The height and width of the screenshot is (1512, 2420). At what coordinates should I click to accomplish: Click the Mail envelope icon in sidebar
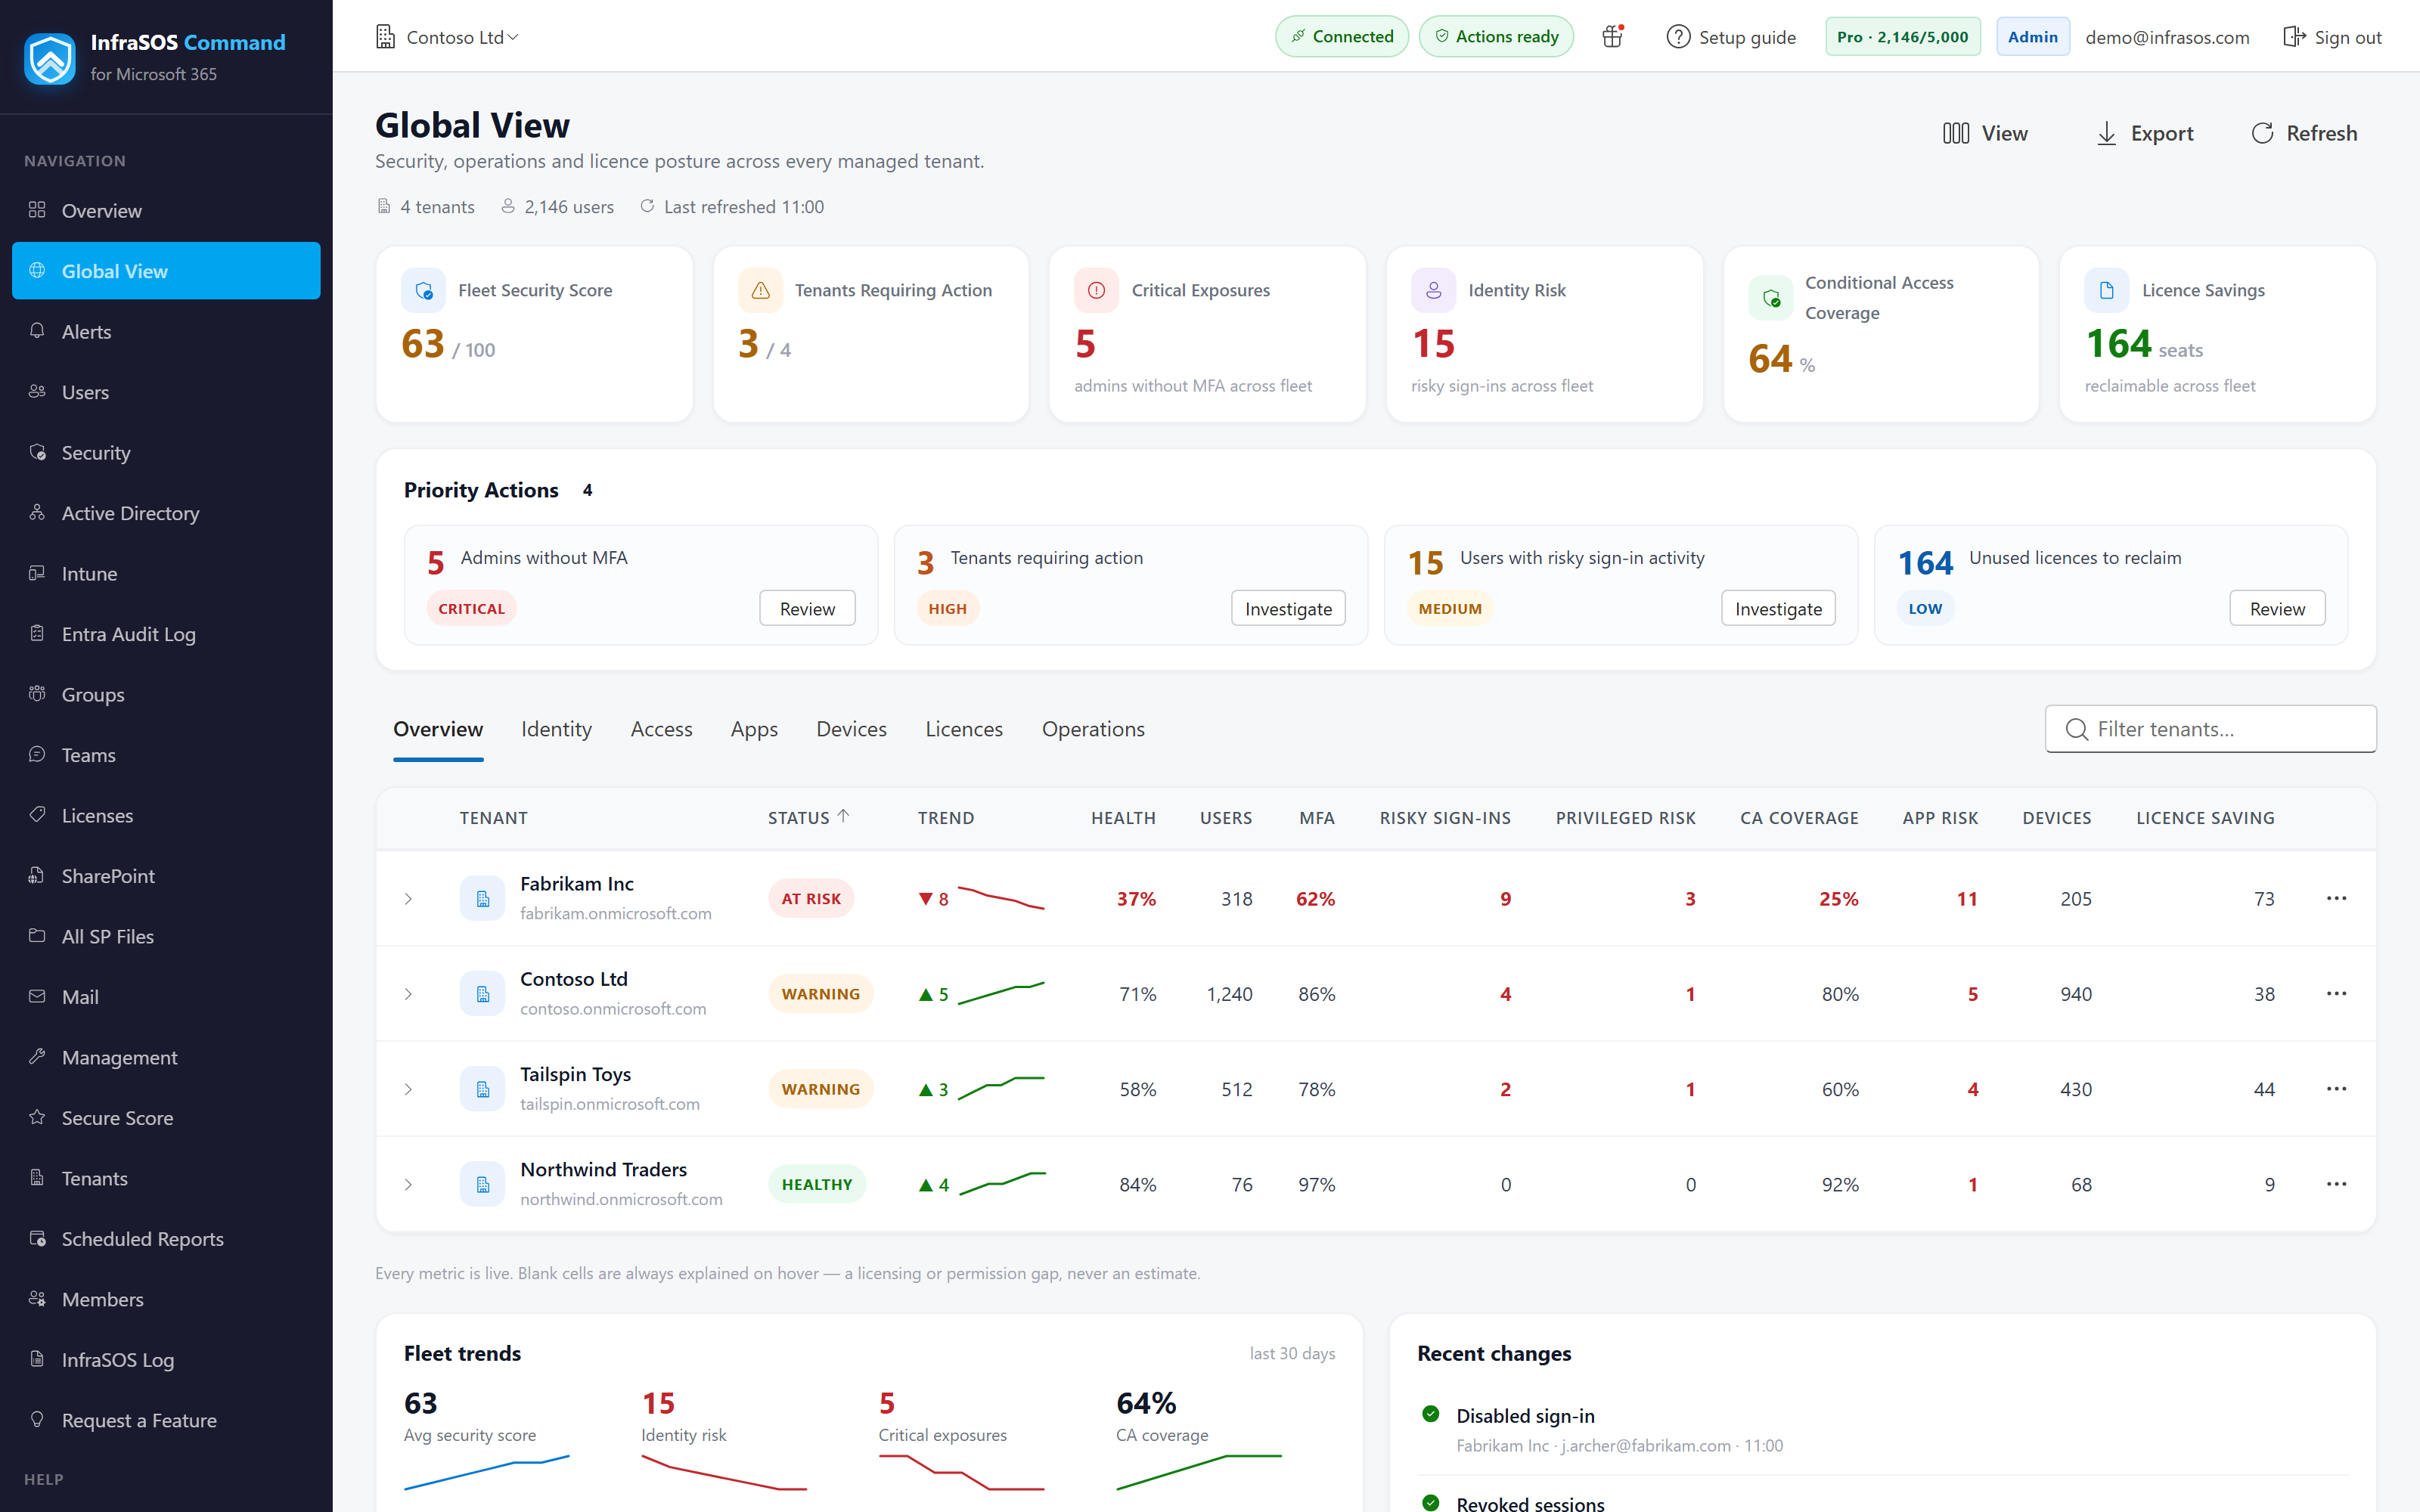coord(37,996)
